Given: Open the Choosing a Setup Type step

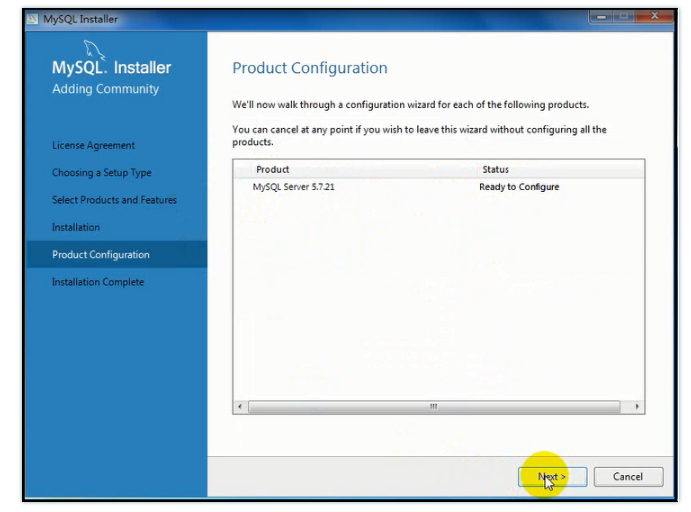Looking at the screenshot, I should [x=102, y=173].
